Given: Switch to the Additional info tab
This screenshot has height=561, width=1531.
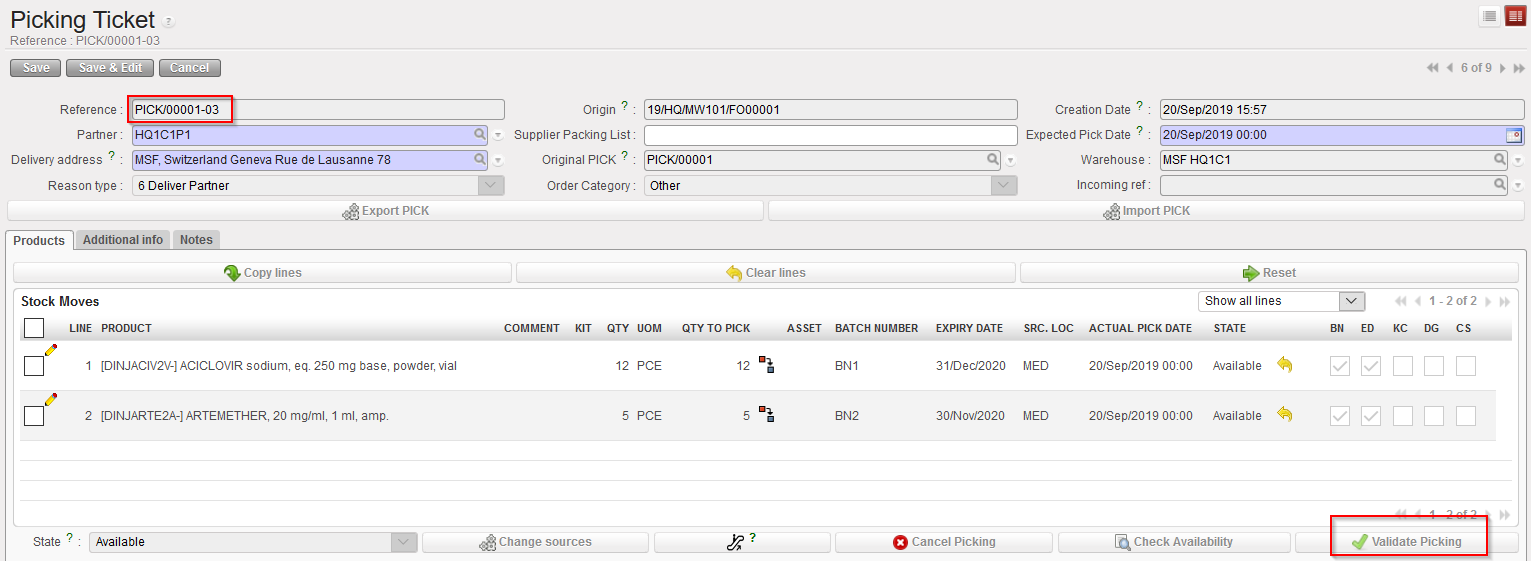Looking at the screenshot, I should click(x=123, y=240).
